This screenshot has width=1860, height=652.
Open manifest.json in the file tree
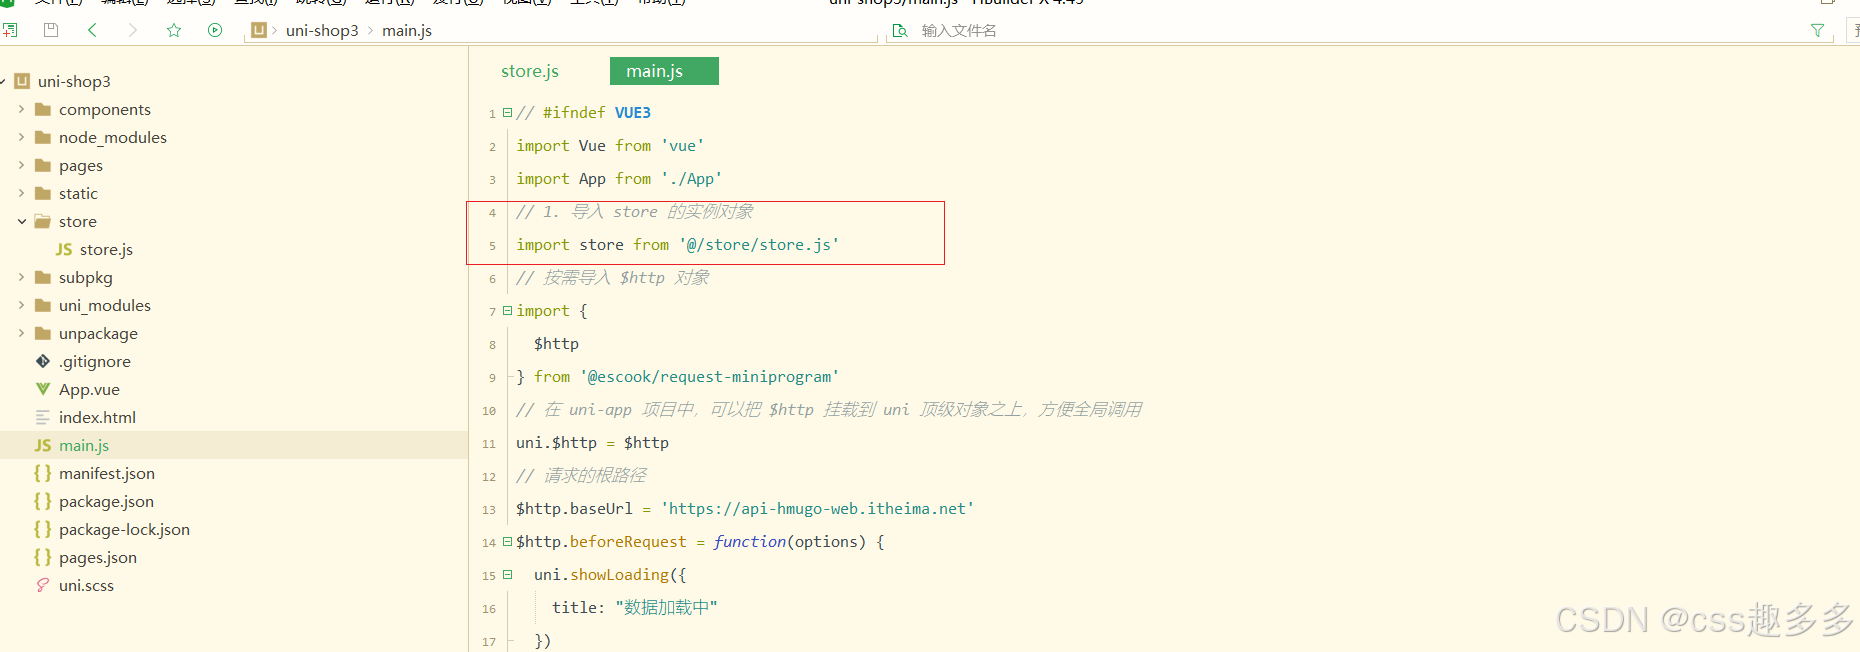click(x=106, y=473)
